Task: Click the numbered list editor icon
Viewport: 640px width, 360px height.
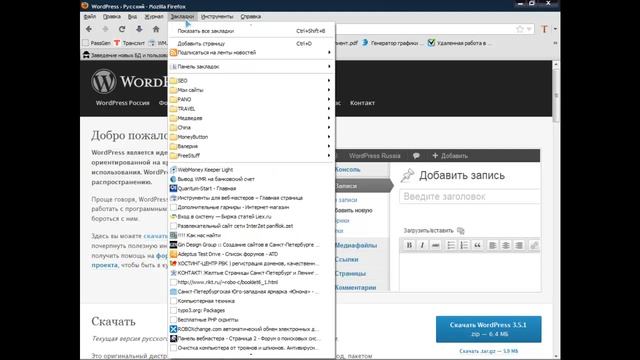Action: tap(464, 245)
